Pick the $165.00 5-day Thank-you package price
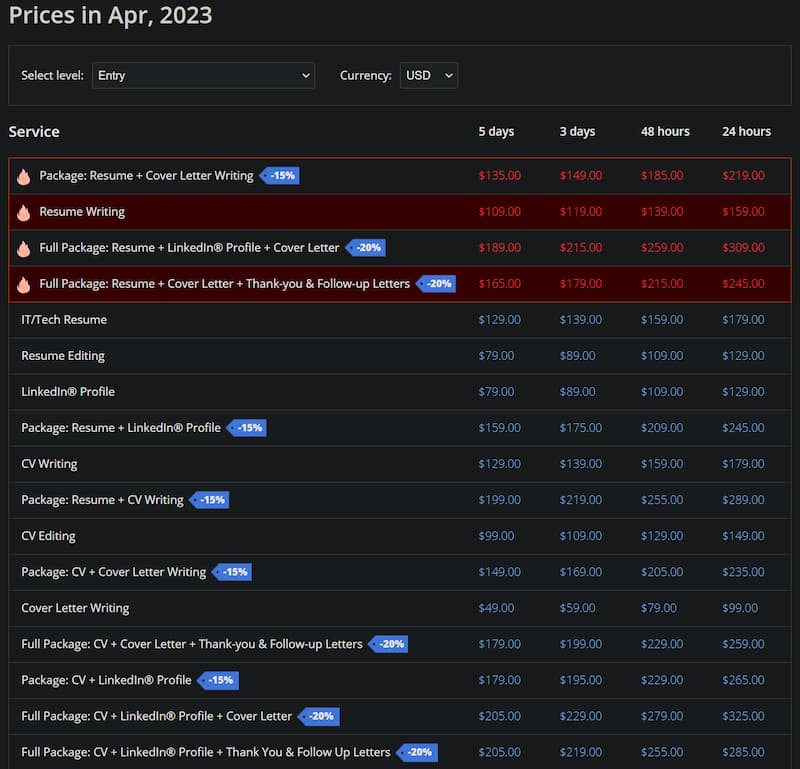Screen dimensions: 800x769 point(499,284)
